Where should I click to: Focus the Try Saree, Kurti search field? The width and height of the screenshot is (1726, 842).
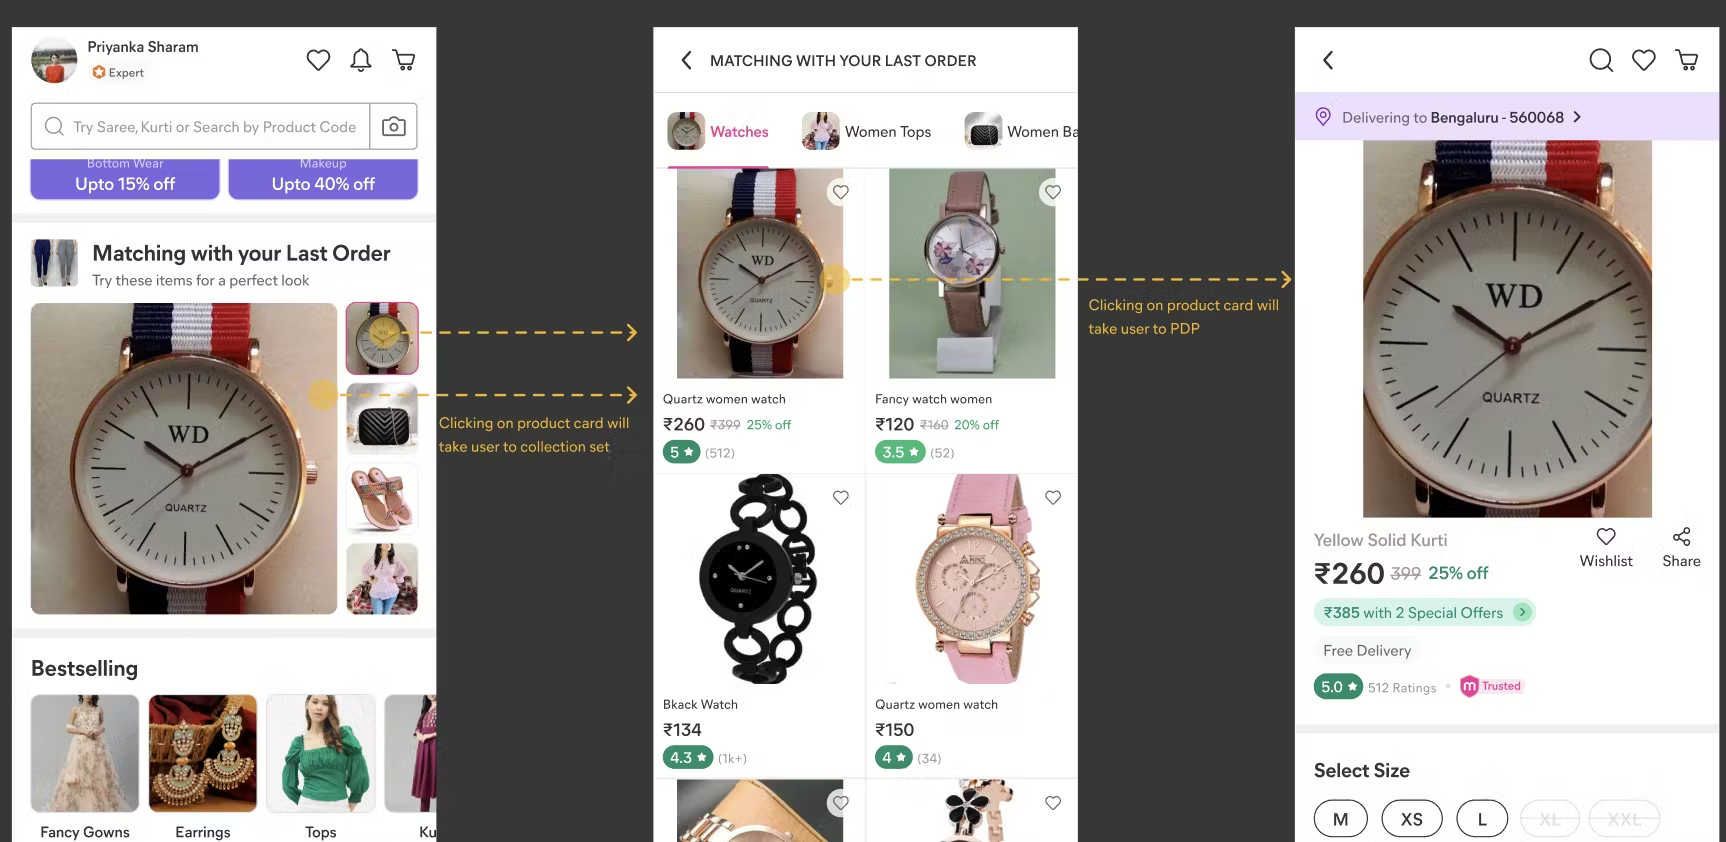click(x=200, y=127)
